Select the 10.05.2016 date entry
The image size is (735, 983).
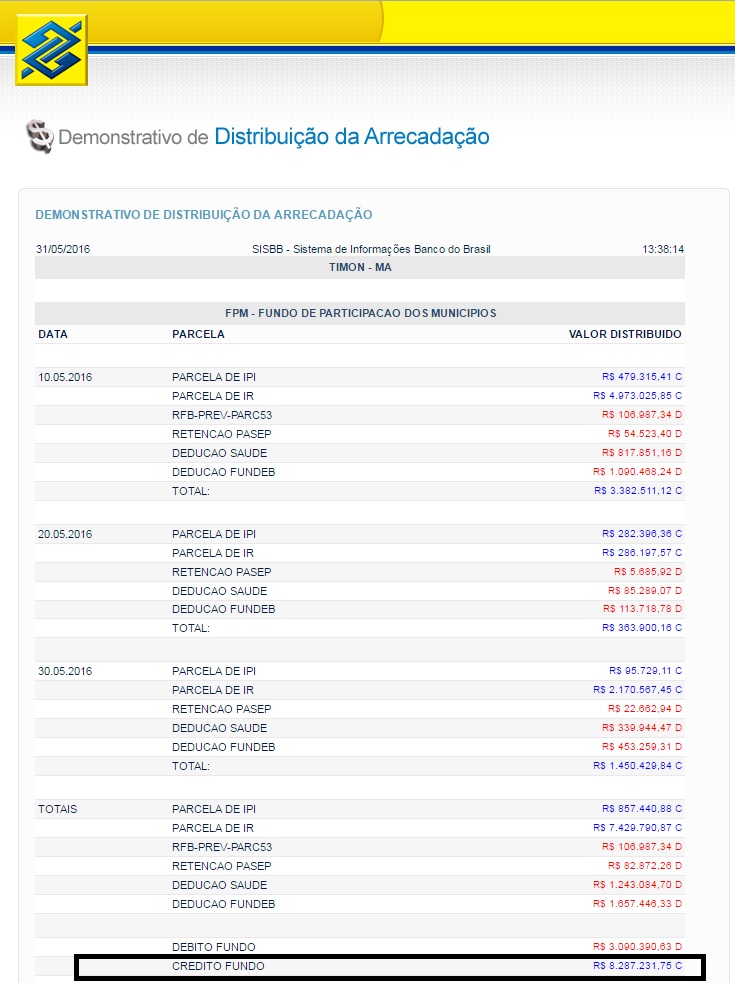pos(65,377)
